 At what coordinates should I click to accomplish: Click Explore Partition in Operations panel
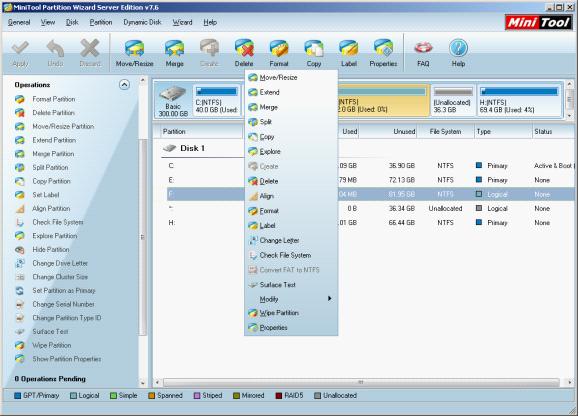pos(55,236)
